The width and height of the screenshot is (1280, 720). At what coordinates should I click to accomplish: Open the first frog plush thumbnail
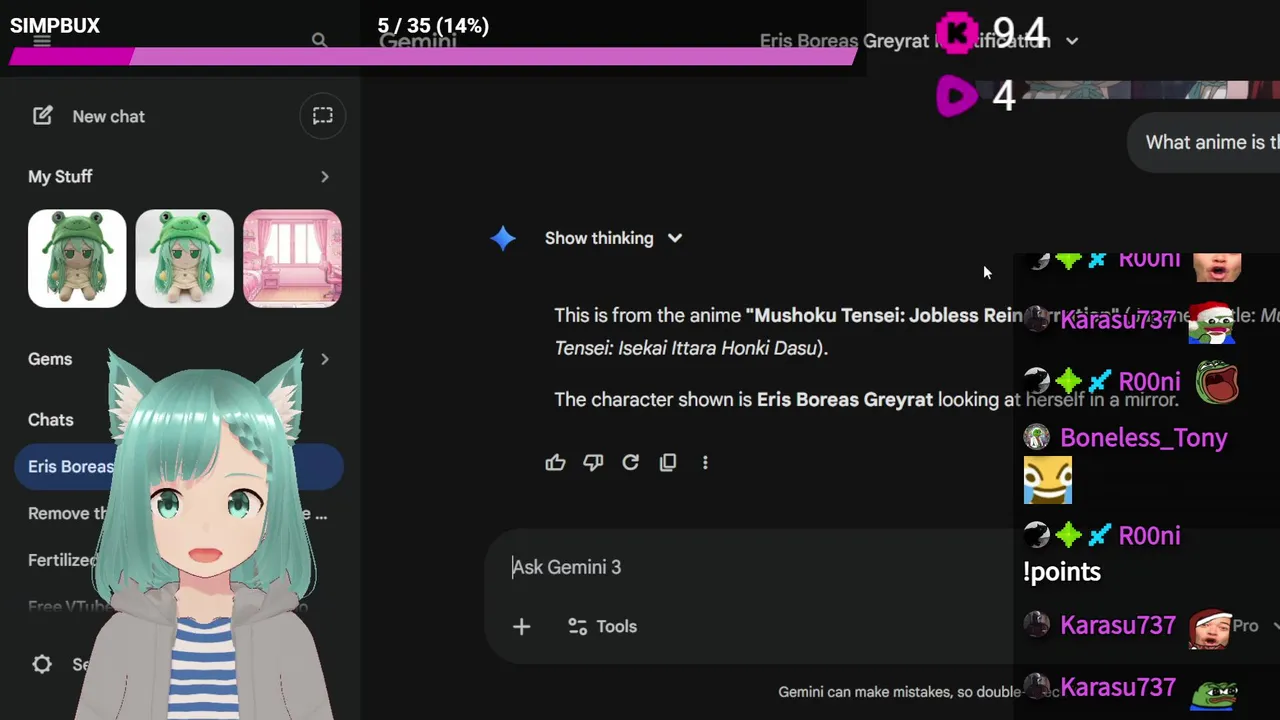pos(77,258)
